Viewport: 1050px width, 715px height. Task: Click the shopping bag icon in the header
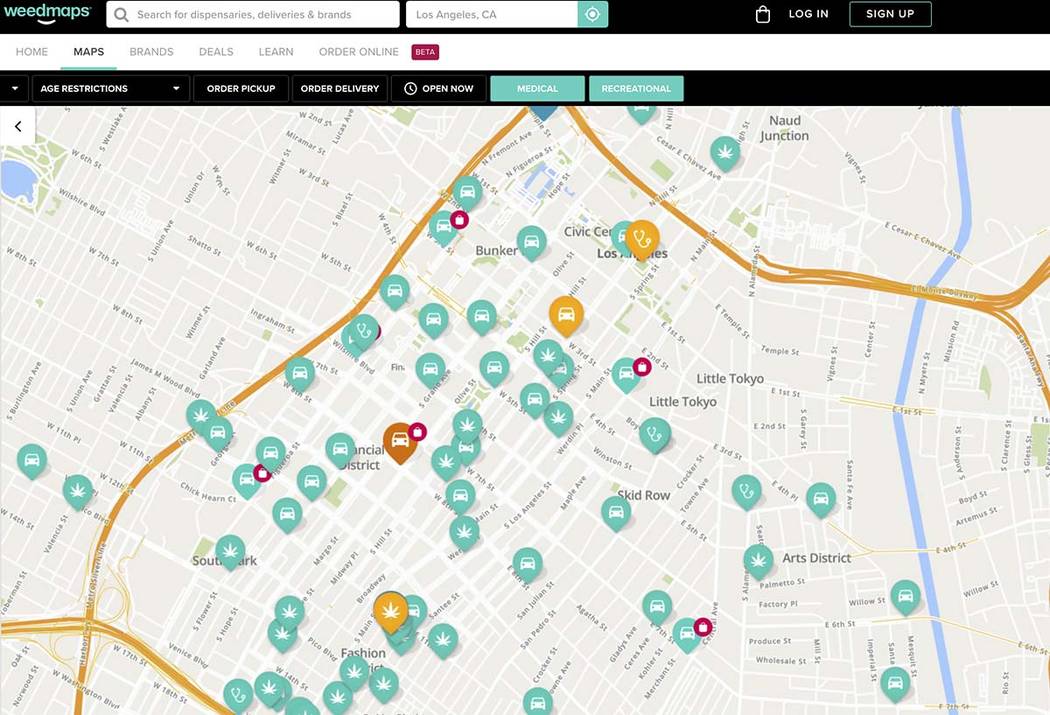762,13
